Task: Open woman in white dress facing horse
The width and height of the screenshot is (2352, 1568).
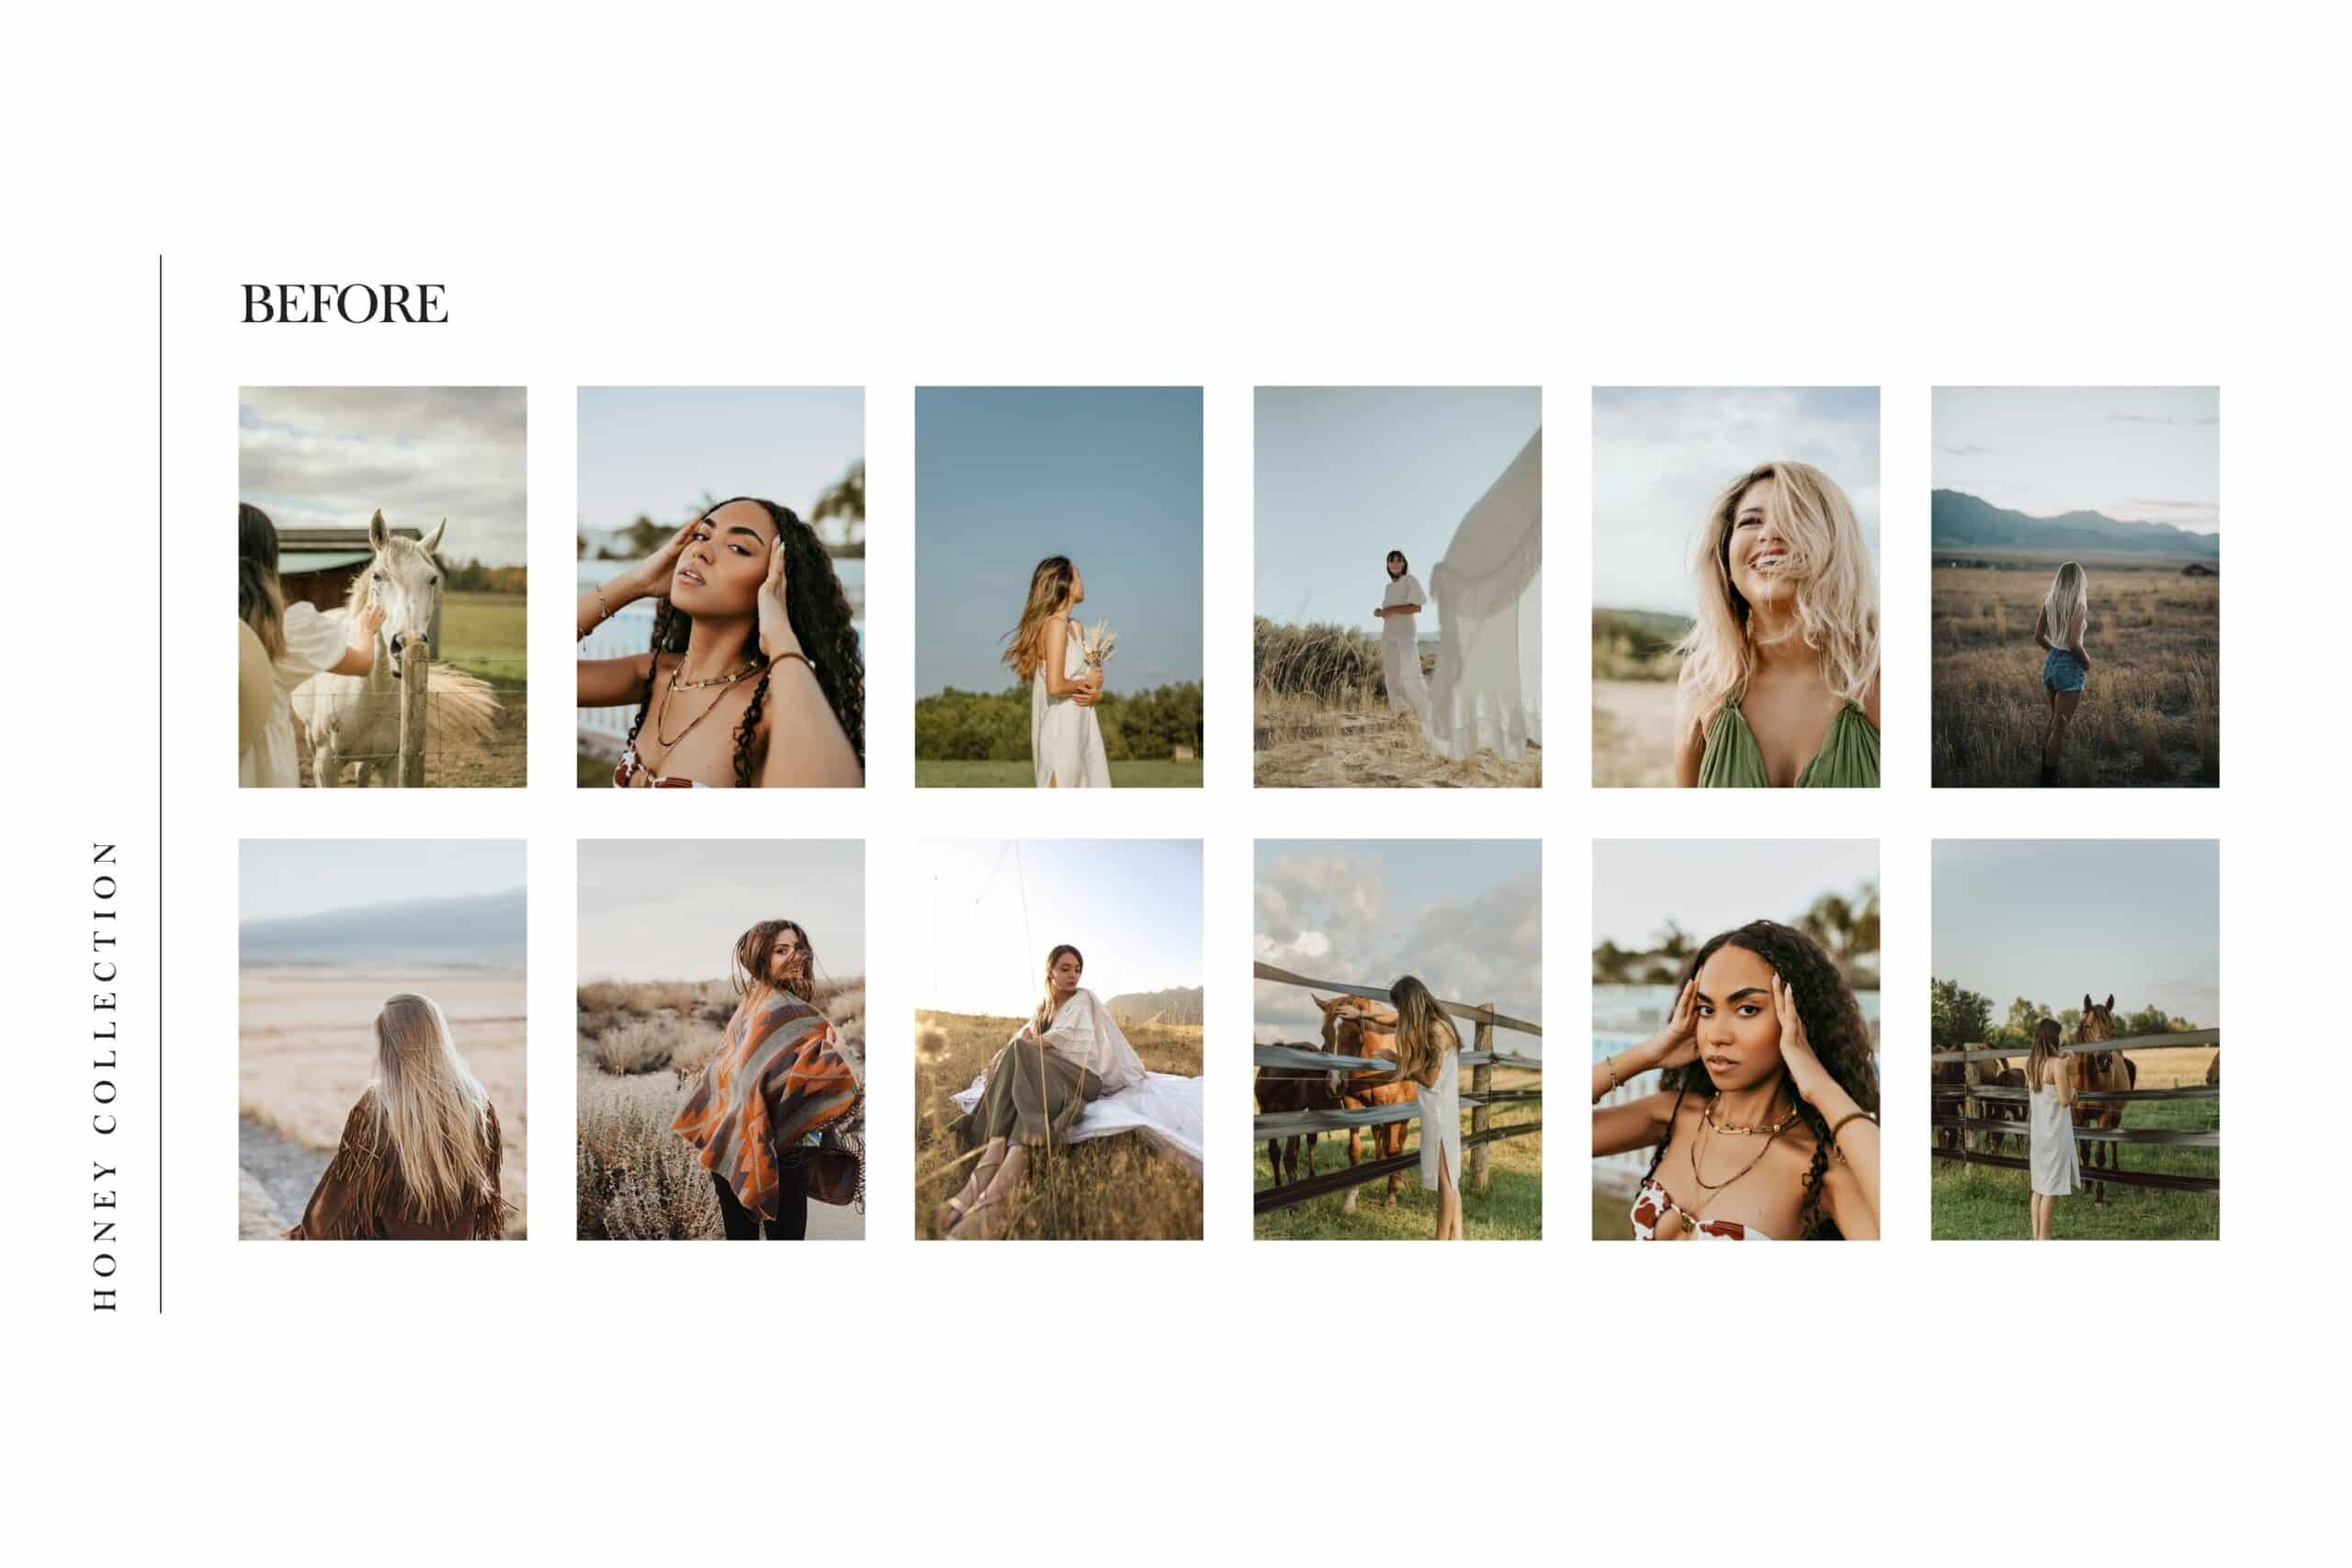Action: pos(2074,1039)
